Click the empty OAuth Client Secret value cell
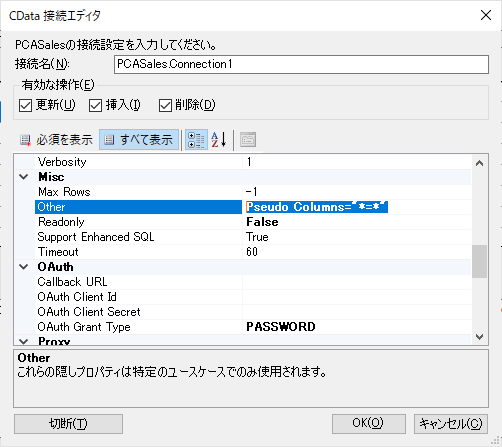The height and width of the screenshot is (447, 502). click(x=357, y=312)
